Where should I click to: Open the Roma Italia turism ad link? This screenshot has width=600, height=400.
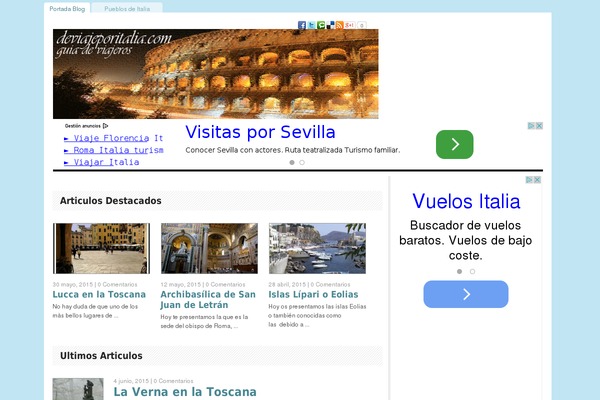114,150
